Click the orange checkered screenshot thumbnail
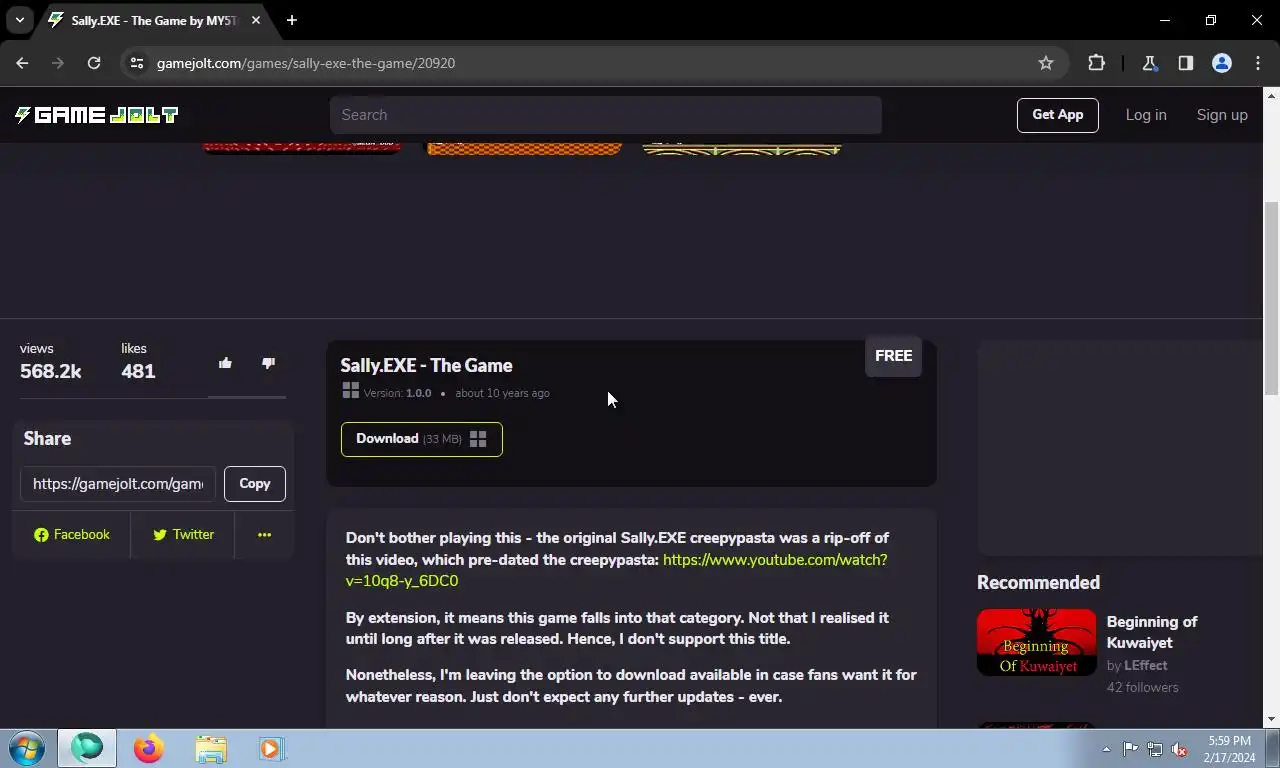This screenshot has width=1280, height=768. (524, 148)
